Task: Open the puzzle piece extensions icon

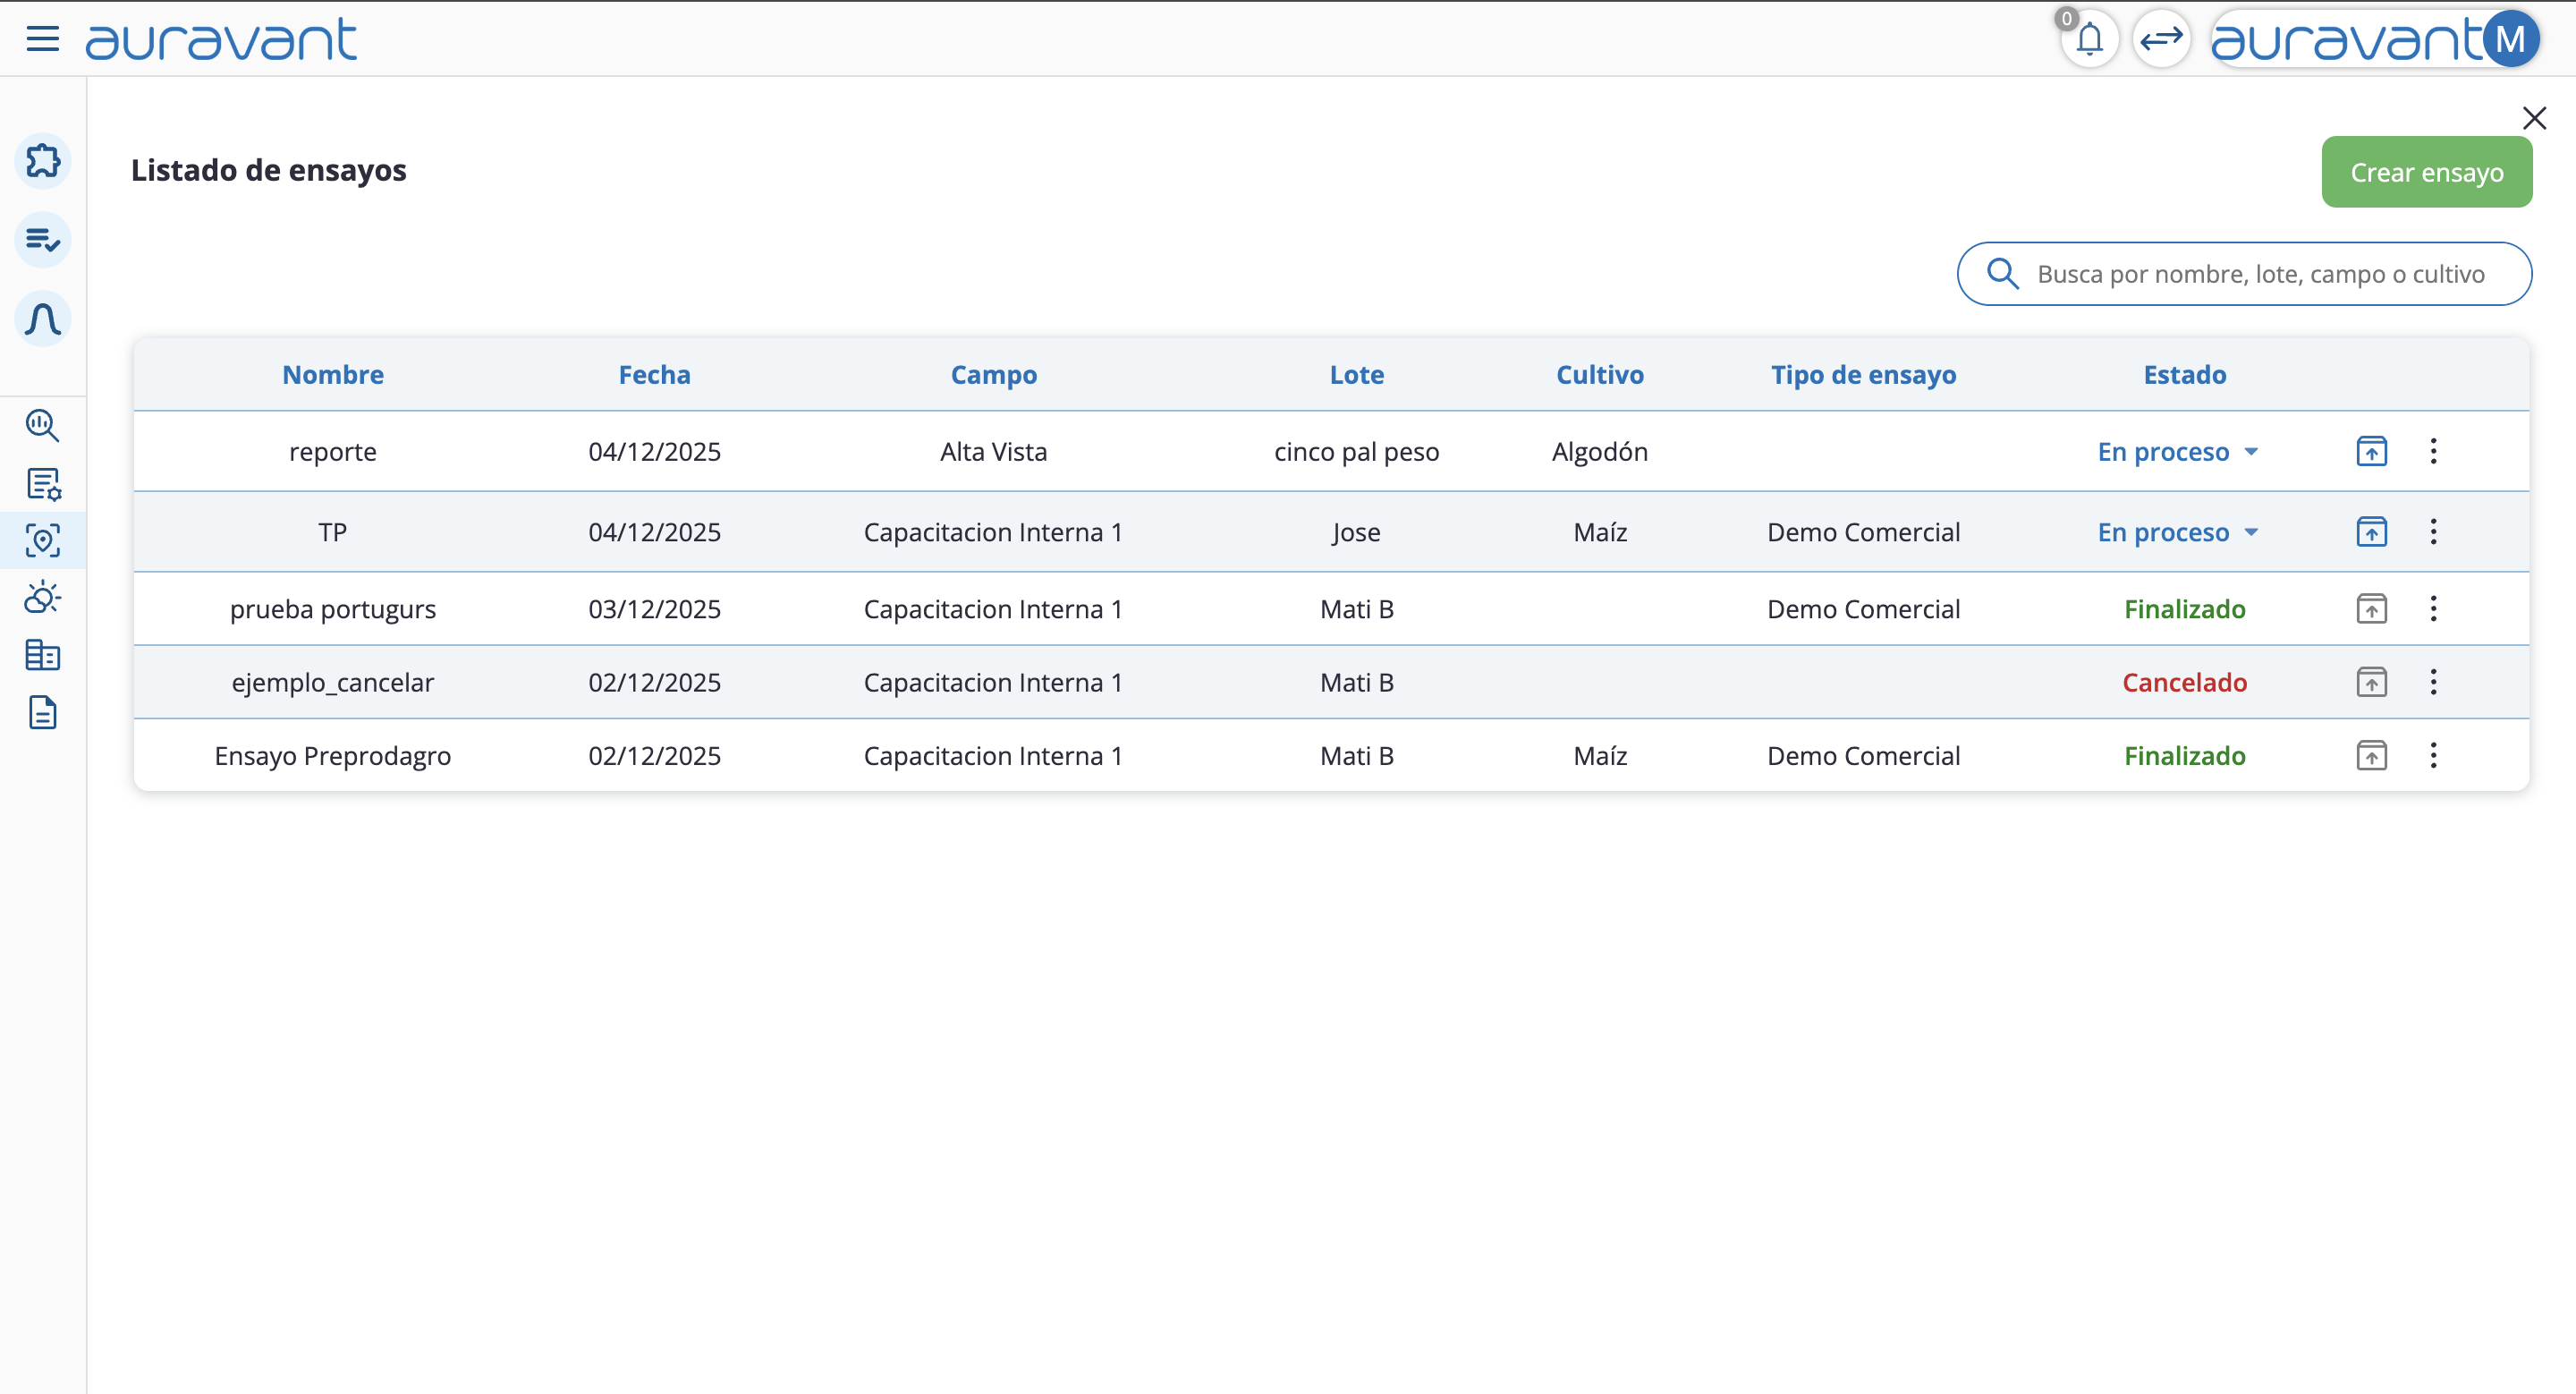Action: (43, 160)
